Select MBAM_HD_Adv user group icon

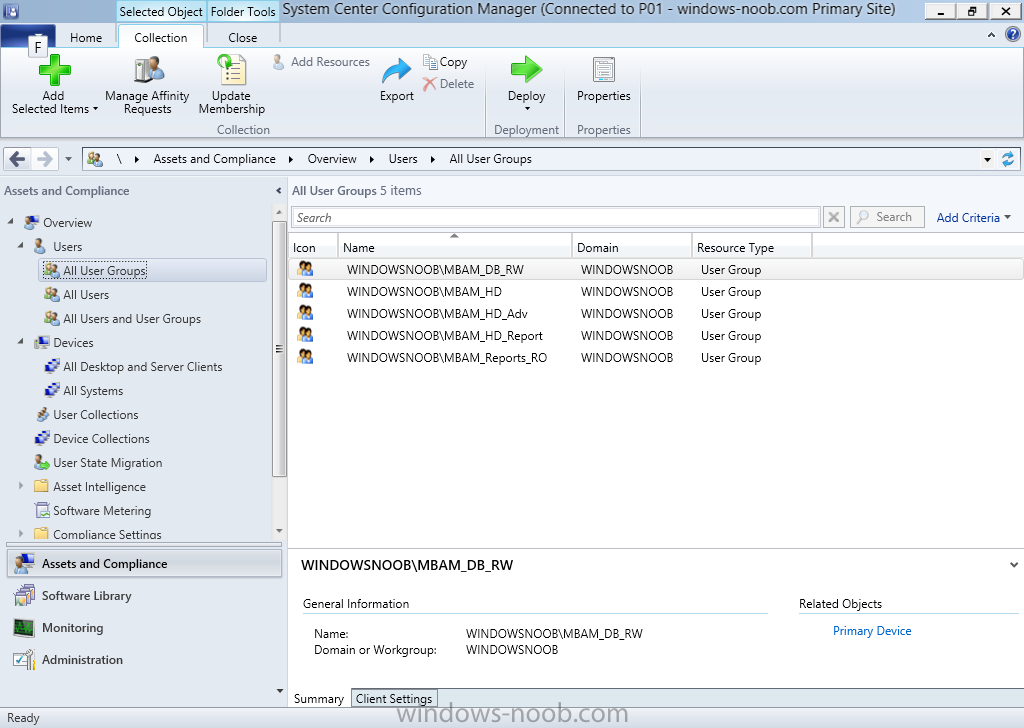305,313
